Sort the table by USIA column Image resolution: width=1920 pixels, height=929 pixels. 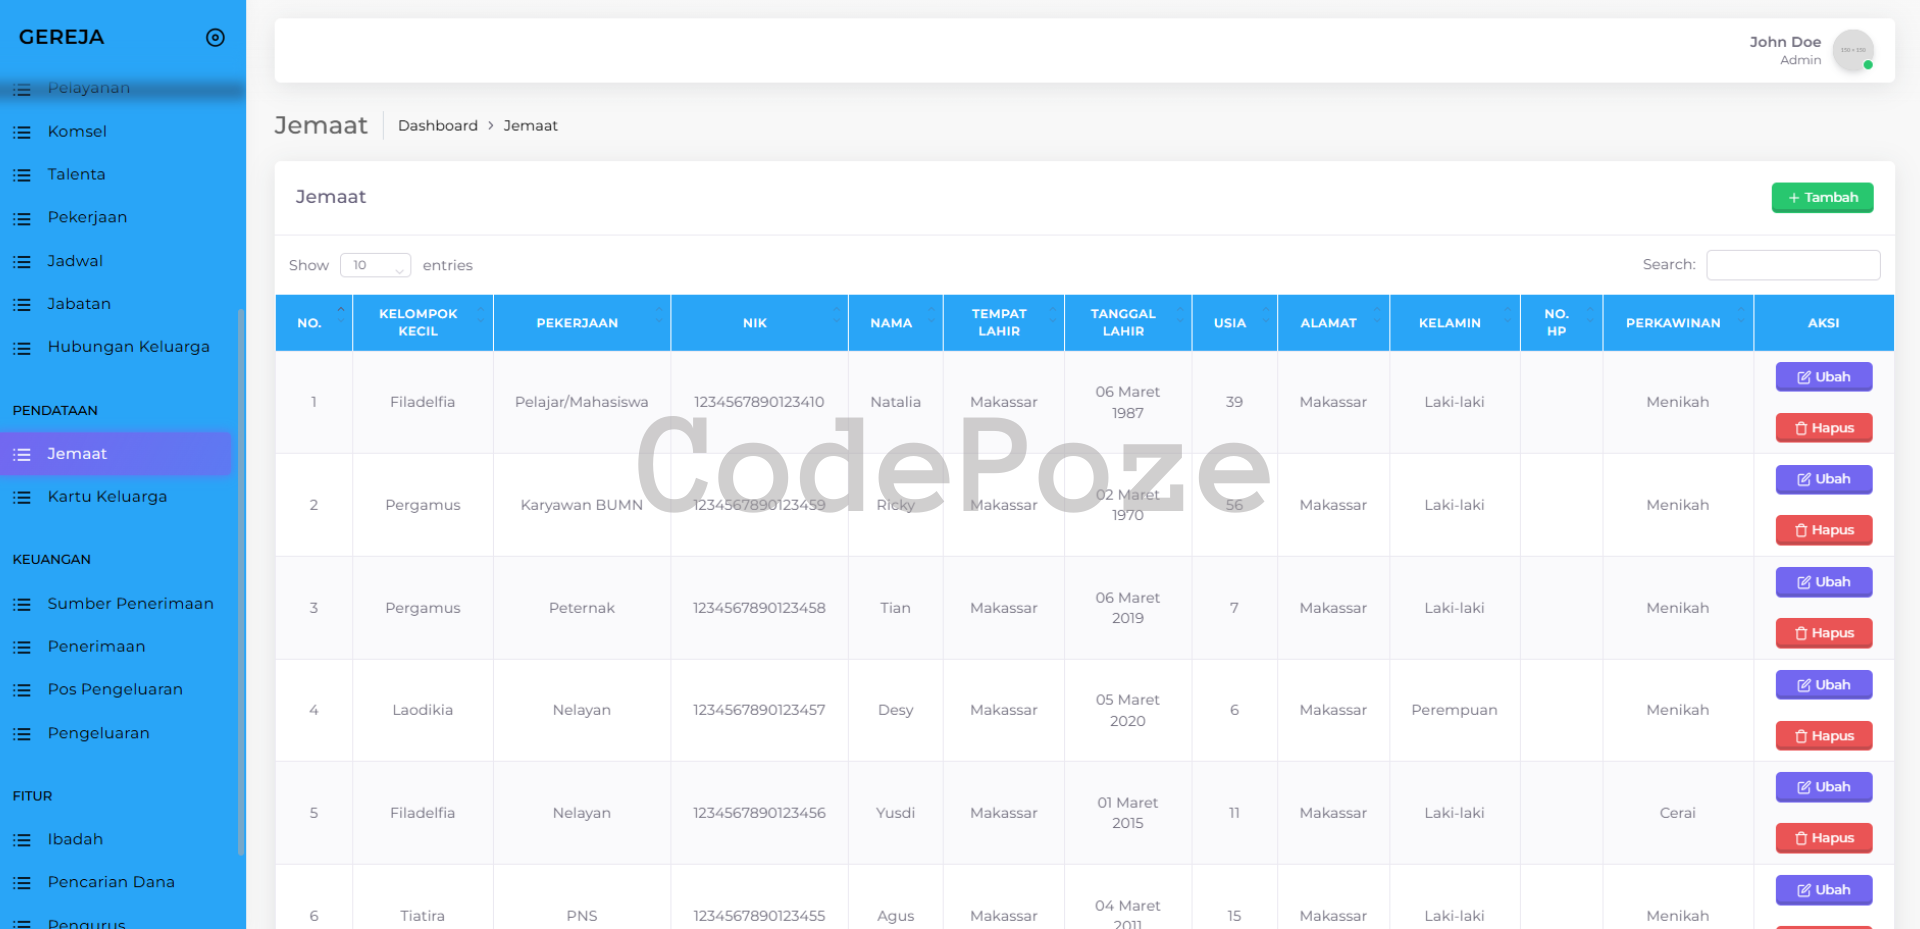(x=1230, y=323)
